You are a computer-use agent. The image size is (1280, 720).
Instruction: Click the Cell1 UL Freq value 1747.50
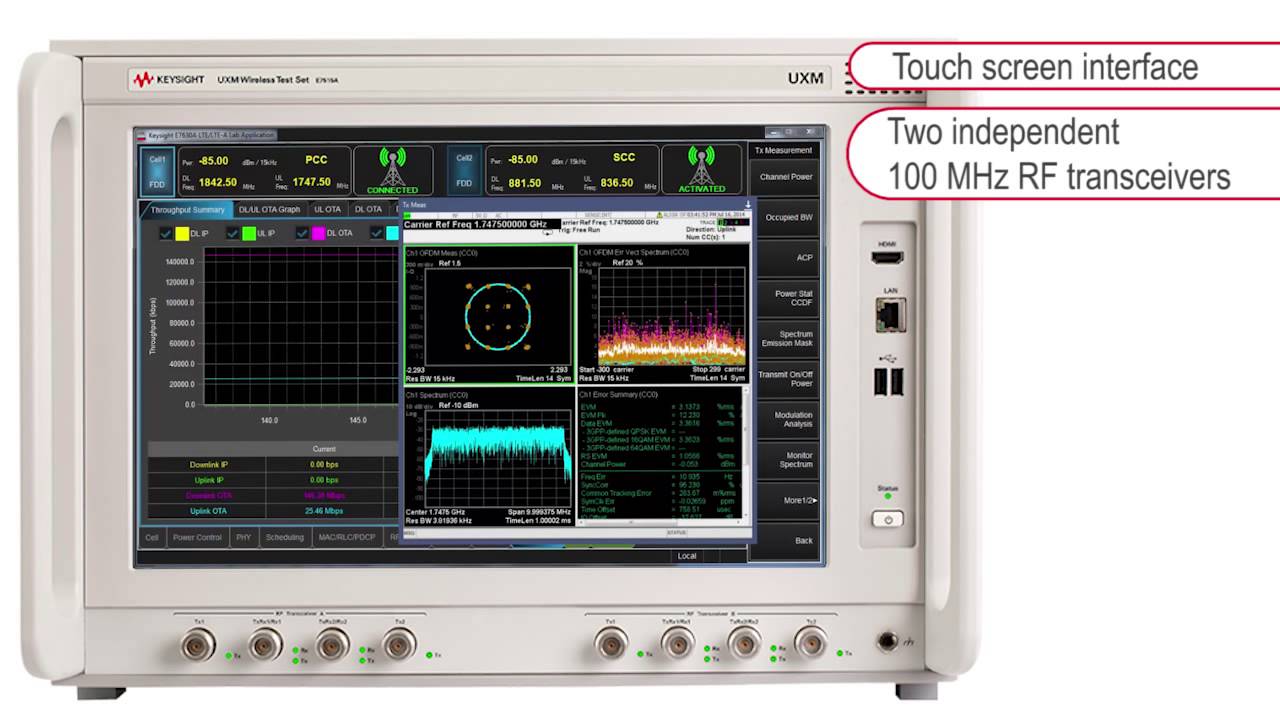(311, 183)
